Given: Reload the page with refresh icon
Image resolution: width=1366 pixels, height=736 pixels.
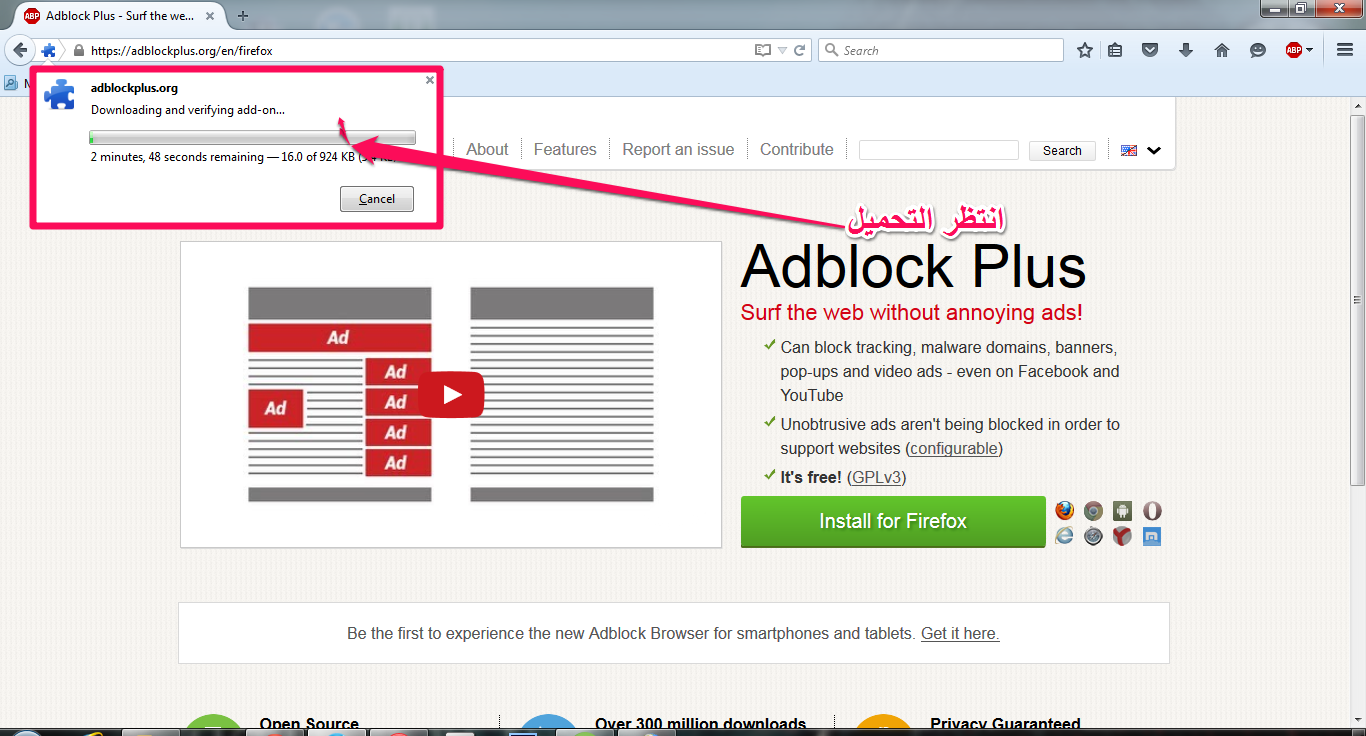Looking at the screenshot, I should [800, 50].
